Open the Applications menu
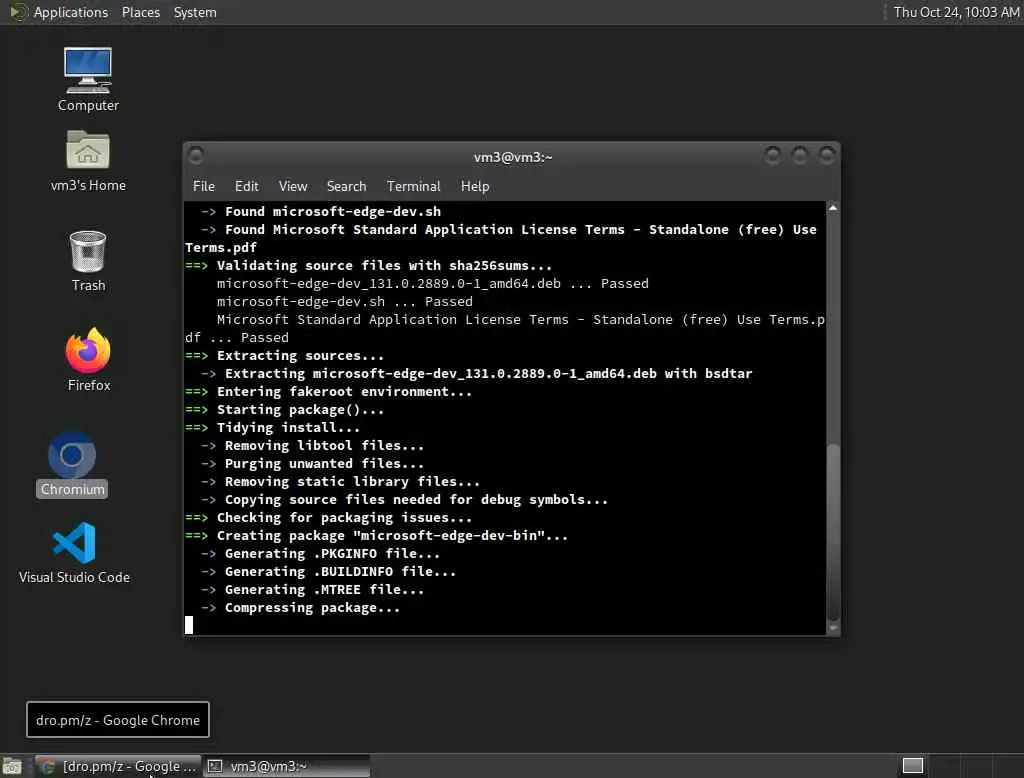The width and height of the screenshot is (1024, 778). 71,12
